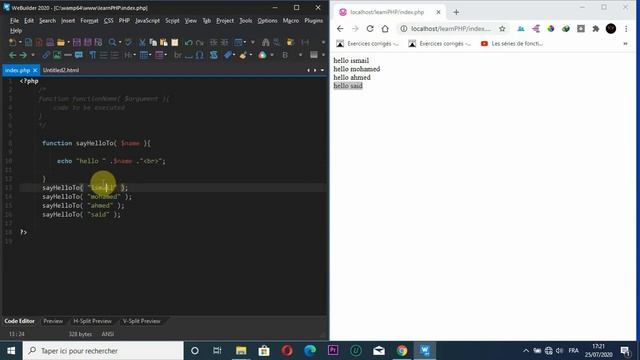Screen dimensions: 640x360
Task: Click 'hello said' text in browser page
Action: tap(348, 86)
